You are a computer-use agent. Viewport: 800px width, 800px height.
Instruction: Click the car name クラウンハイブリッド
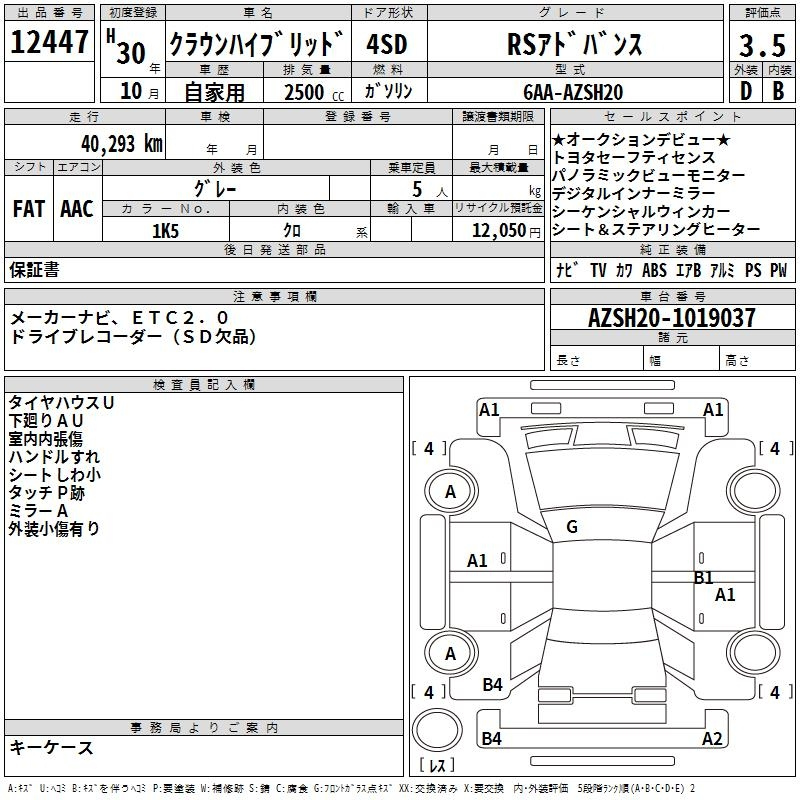[x=256, y=44]
